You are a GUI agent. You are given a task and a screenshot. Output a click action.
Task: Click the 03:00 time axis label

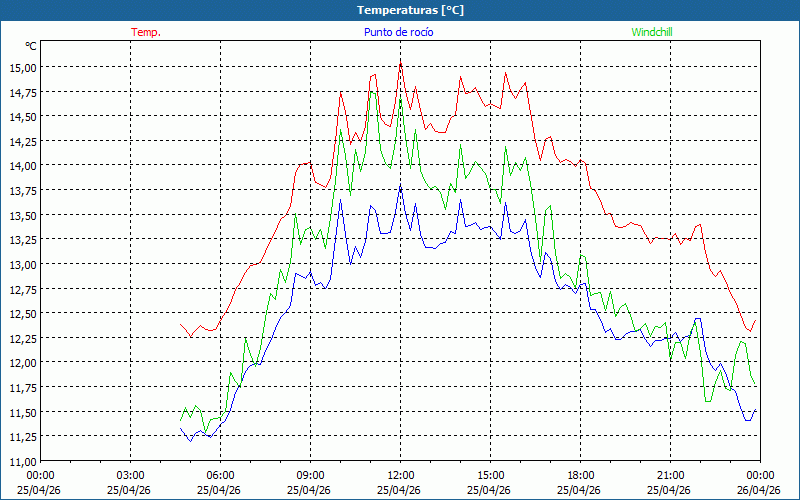(x=130, y=475)
